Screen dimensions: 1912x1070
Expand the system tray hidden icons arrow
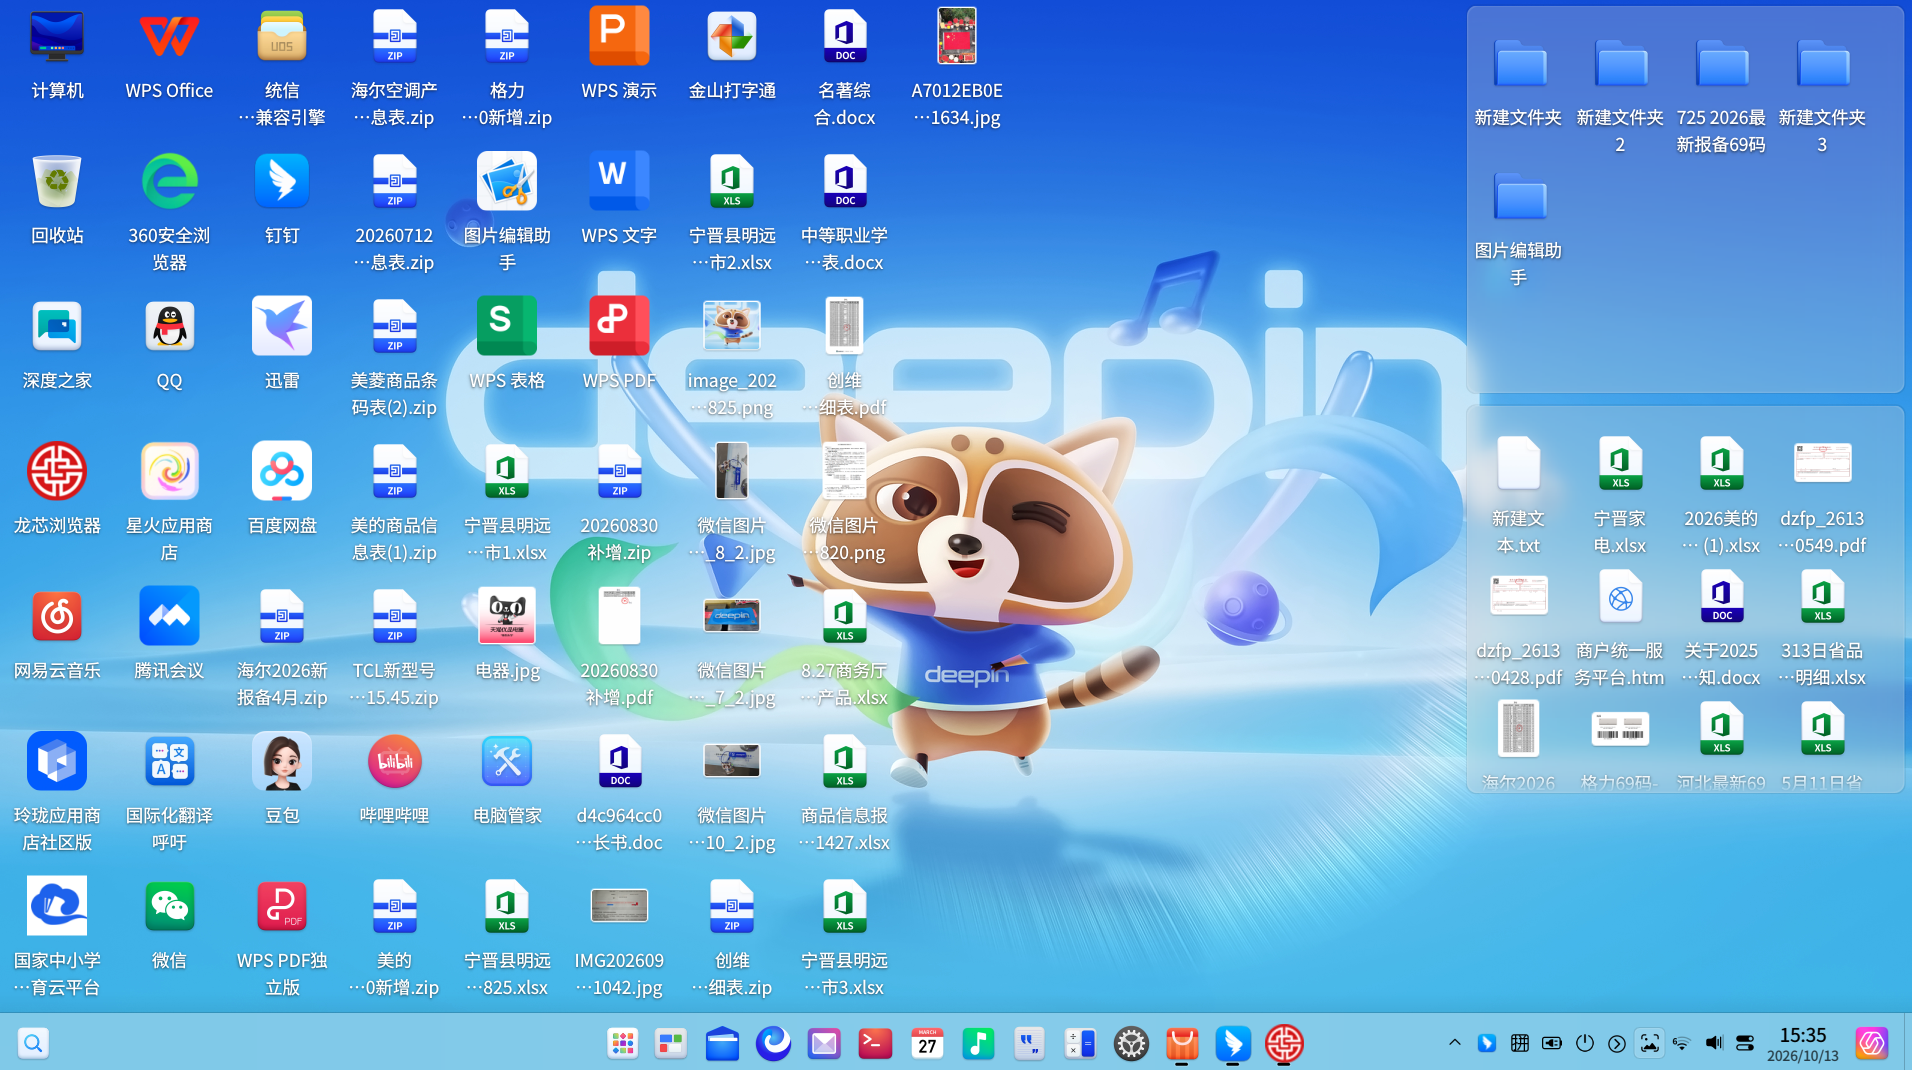tap(1455, 1043)
